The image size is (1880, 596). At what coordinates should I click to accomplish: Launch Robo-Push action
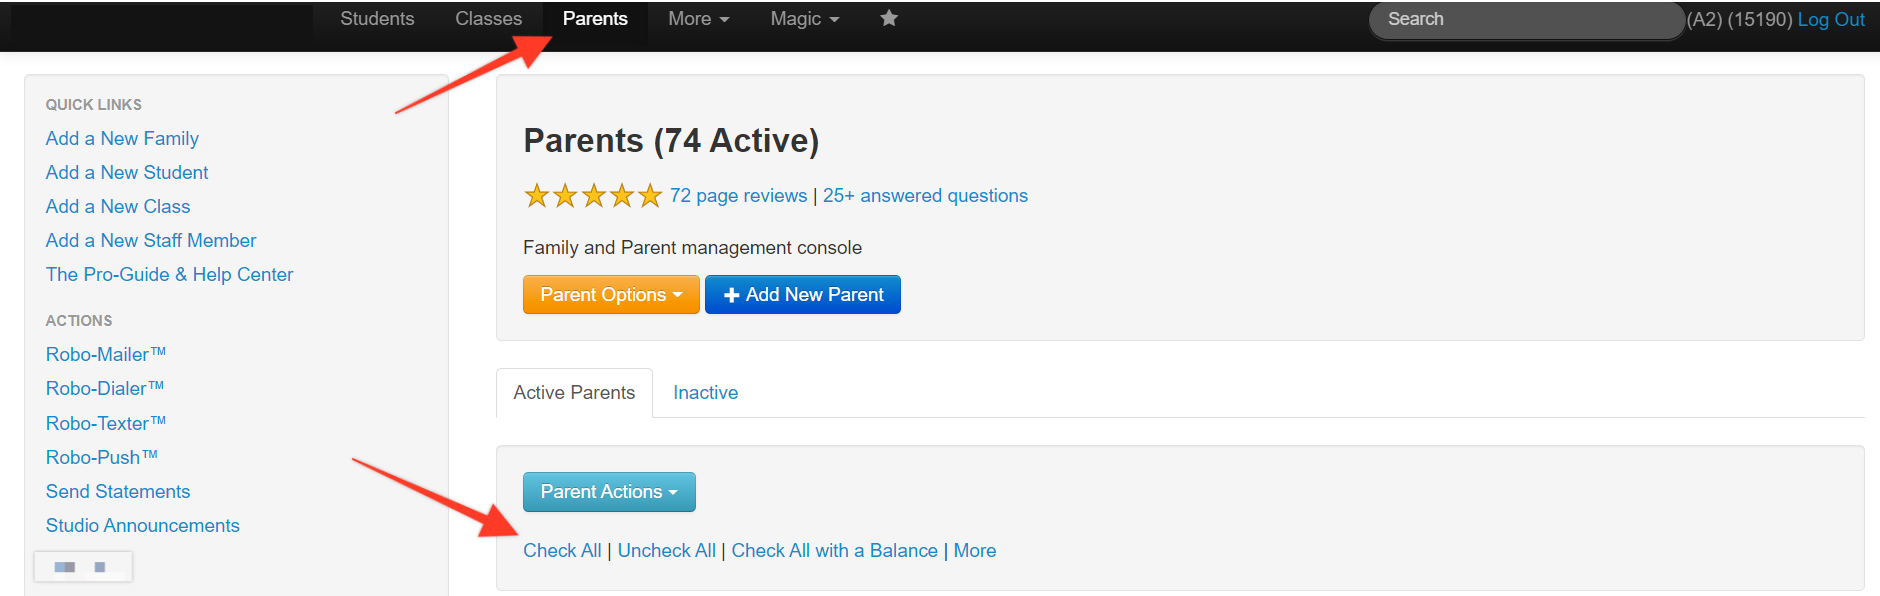(x=102, y=457)
